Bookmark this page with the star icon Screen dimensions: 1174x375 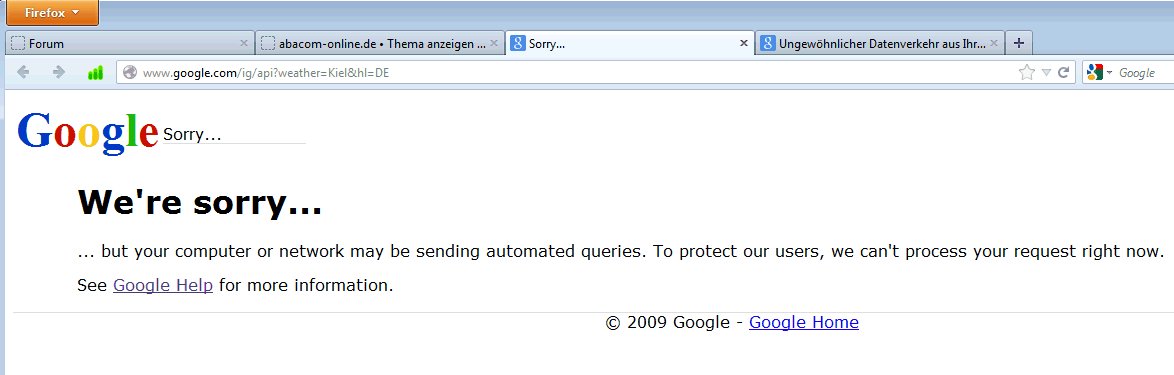pos(1027,73)
